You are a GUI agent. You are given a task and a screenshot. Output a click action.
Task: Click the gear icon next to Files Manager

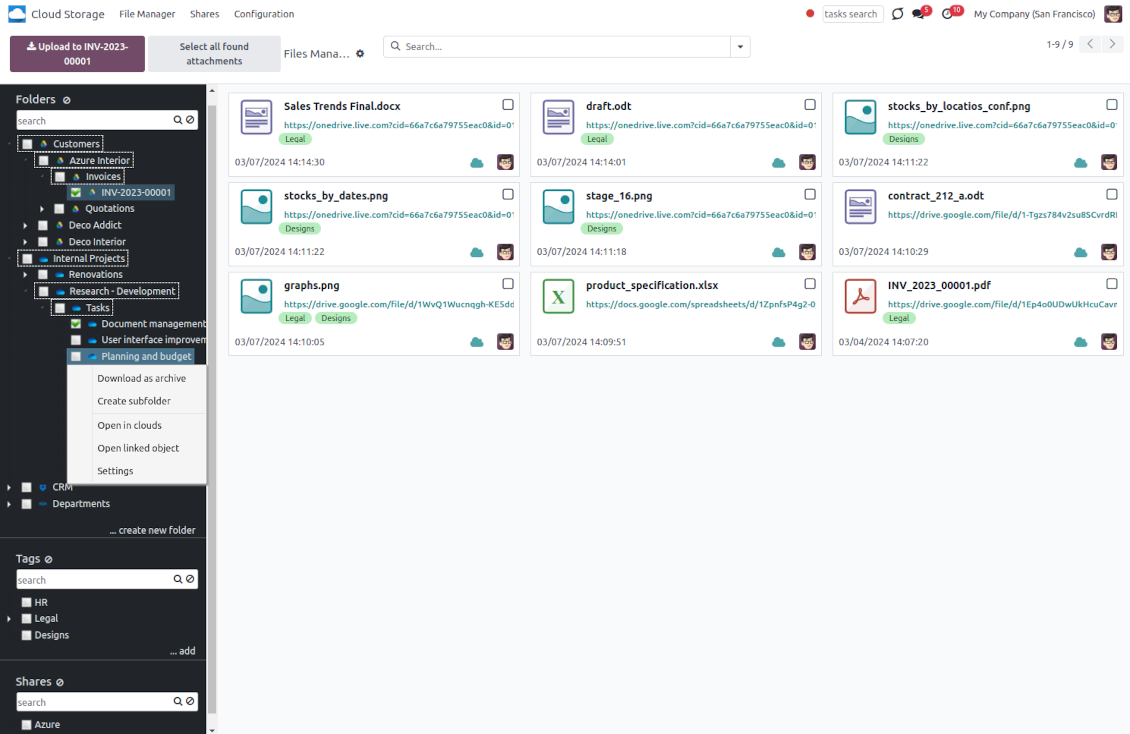coord(360,53)
